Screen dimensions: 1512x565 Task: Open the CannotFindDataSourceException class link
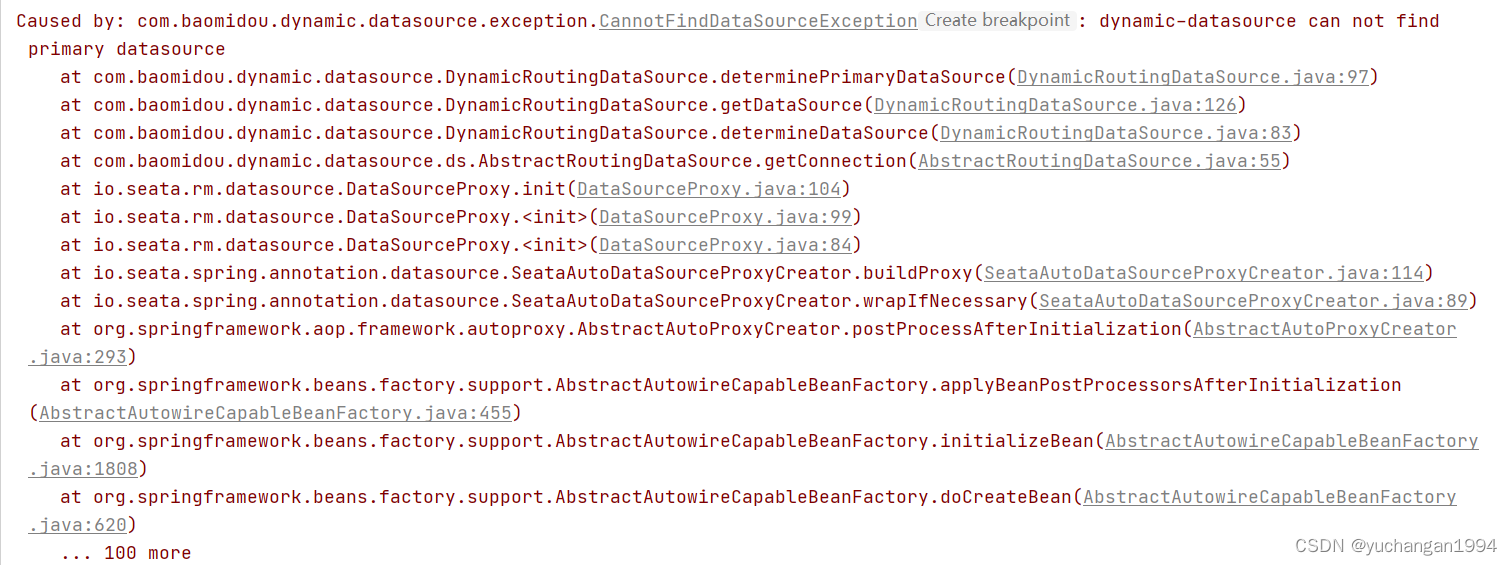click(x=758, y=21)
